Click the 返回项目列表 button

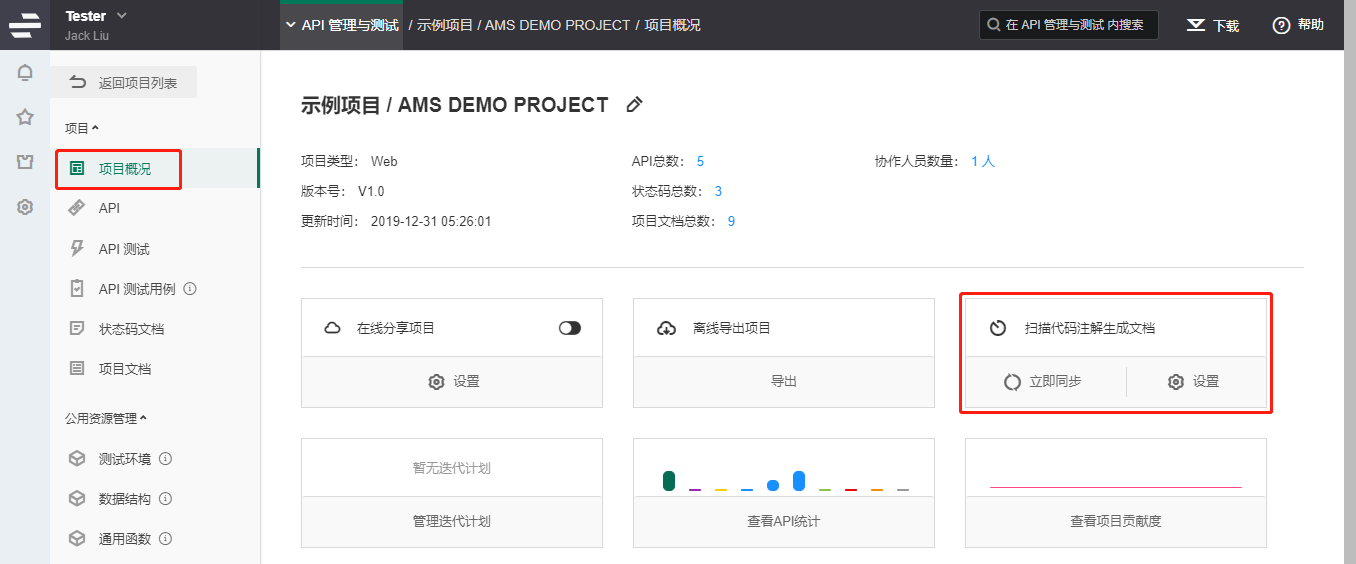[124, 83]
